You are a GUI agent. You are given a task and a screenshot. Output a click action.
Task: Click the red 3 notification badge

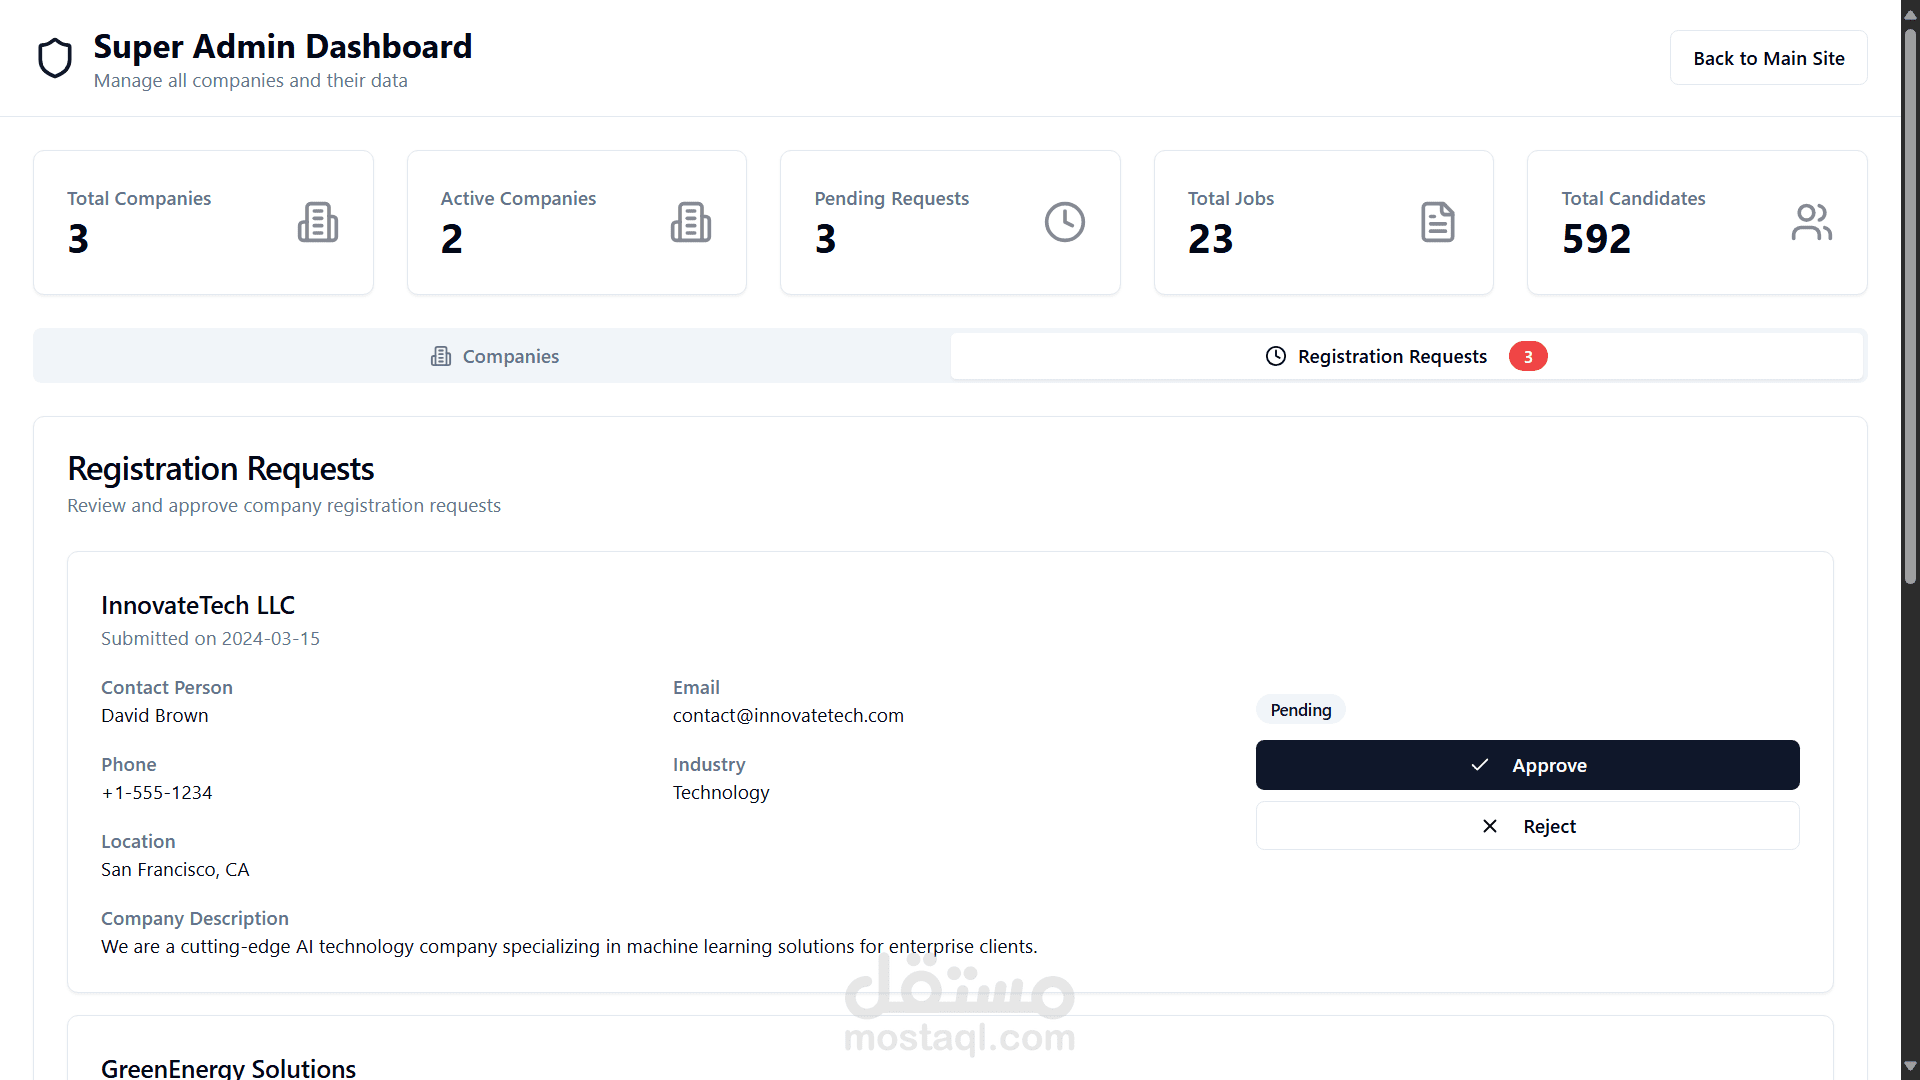(1528, 357)
